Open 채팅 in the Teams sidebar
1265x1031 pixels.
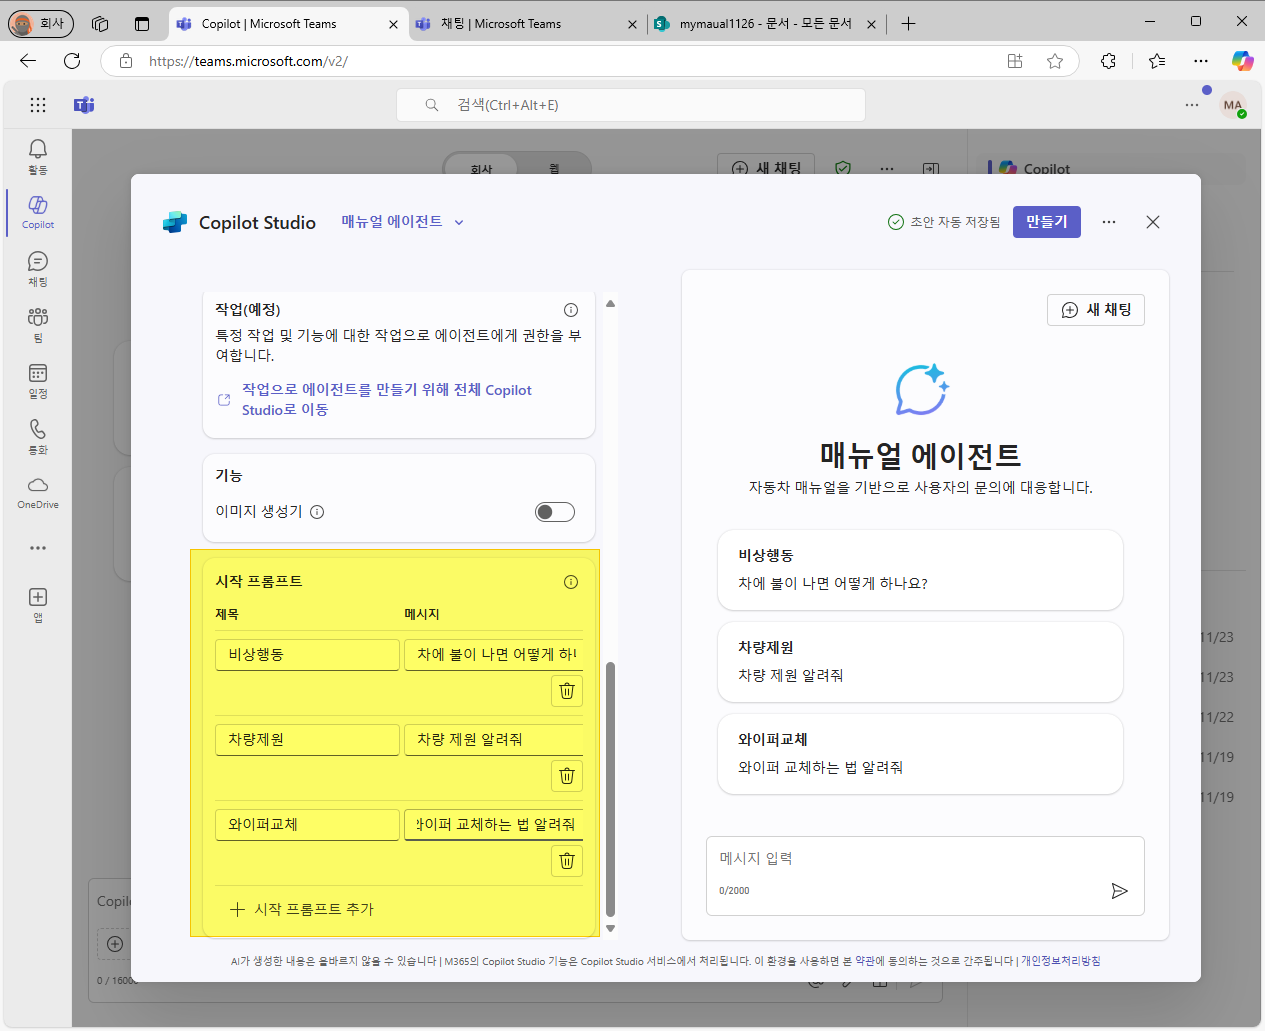click(38, 268)
